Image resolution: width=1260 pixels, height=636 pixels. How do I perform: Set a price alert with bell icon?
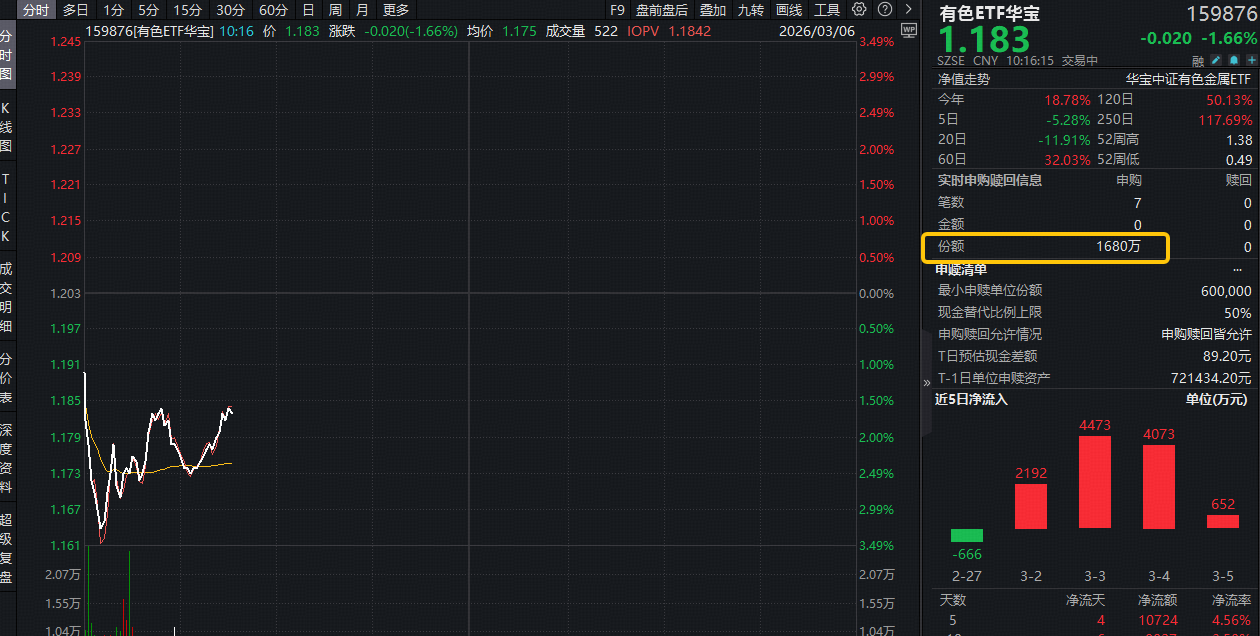pos(1234,61)
